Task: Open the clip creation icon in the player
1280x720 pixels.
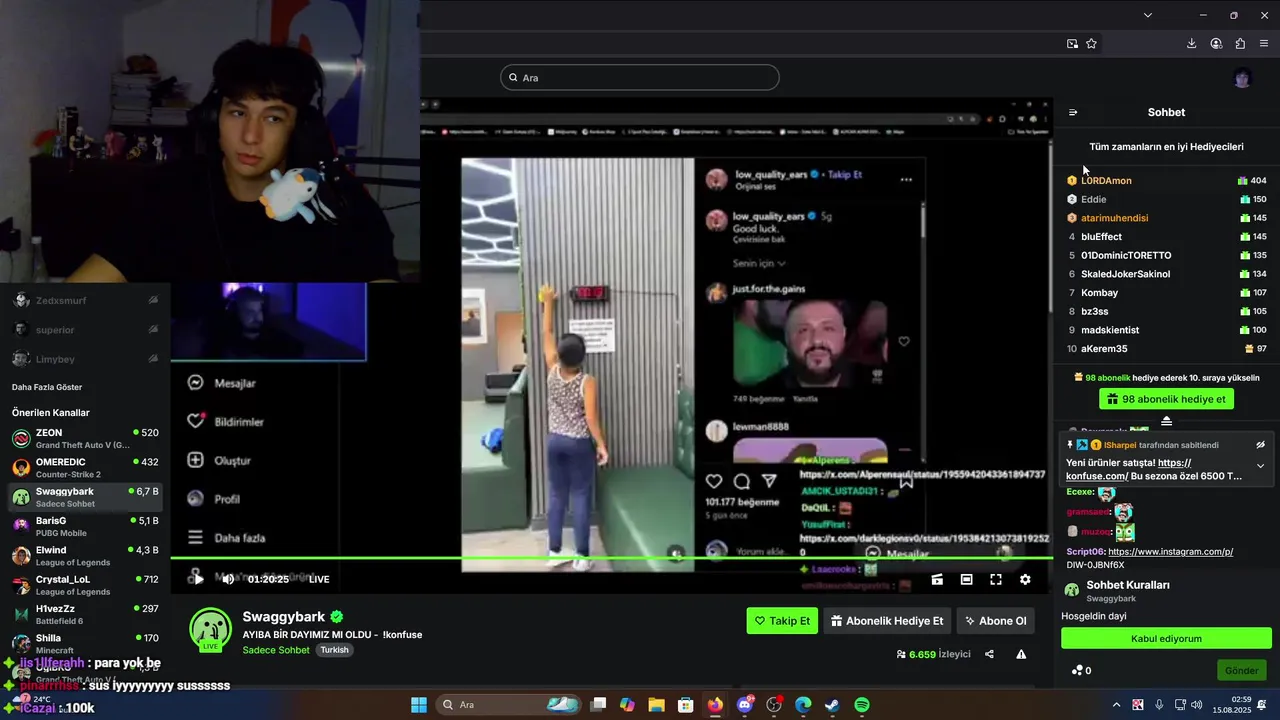Action: click(x=937, y=579)
